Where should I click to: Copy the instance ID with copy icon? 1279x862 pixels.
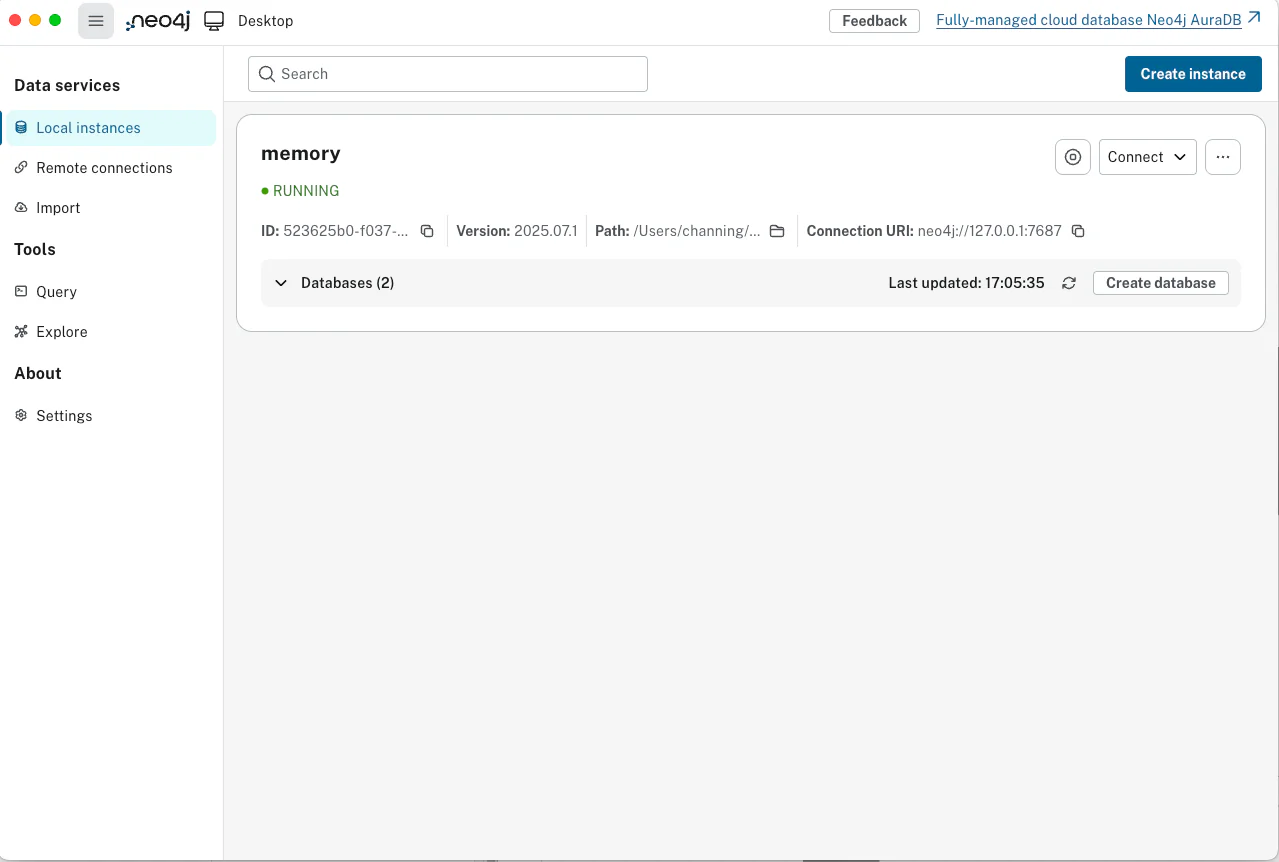coord(427,231)
